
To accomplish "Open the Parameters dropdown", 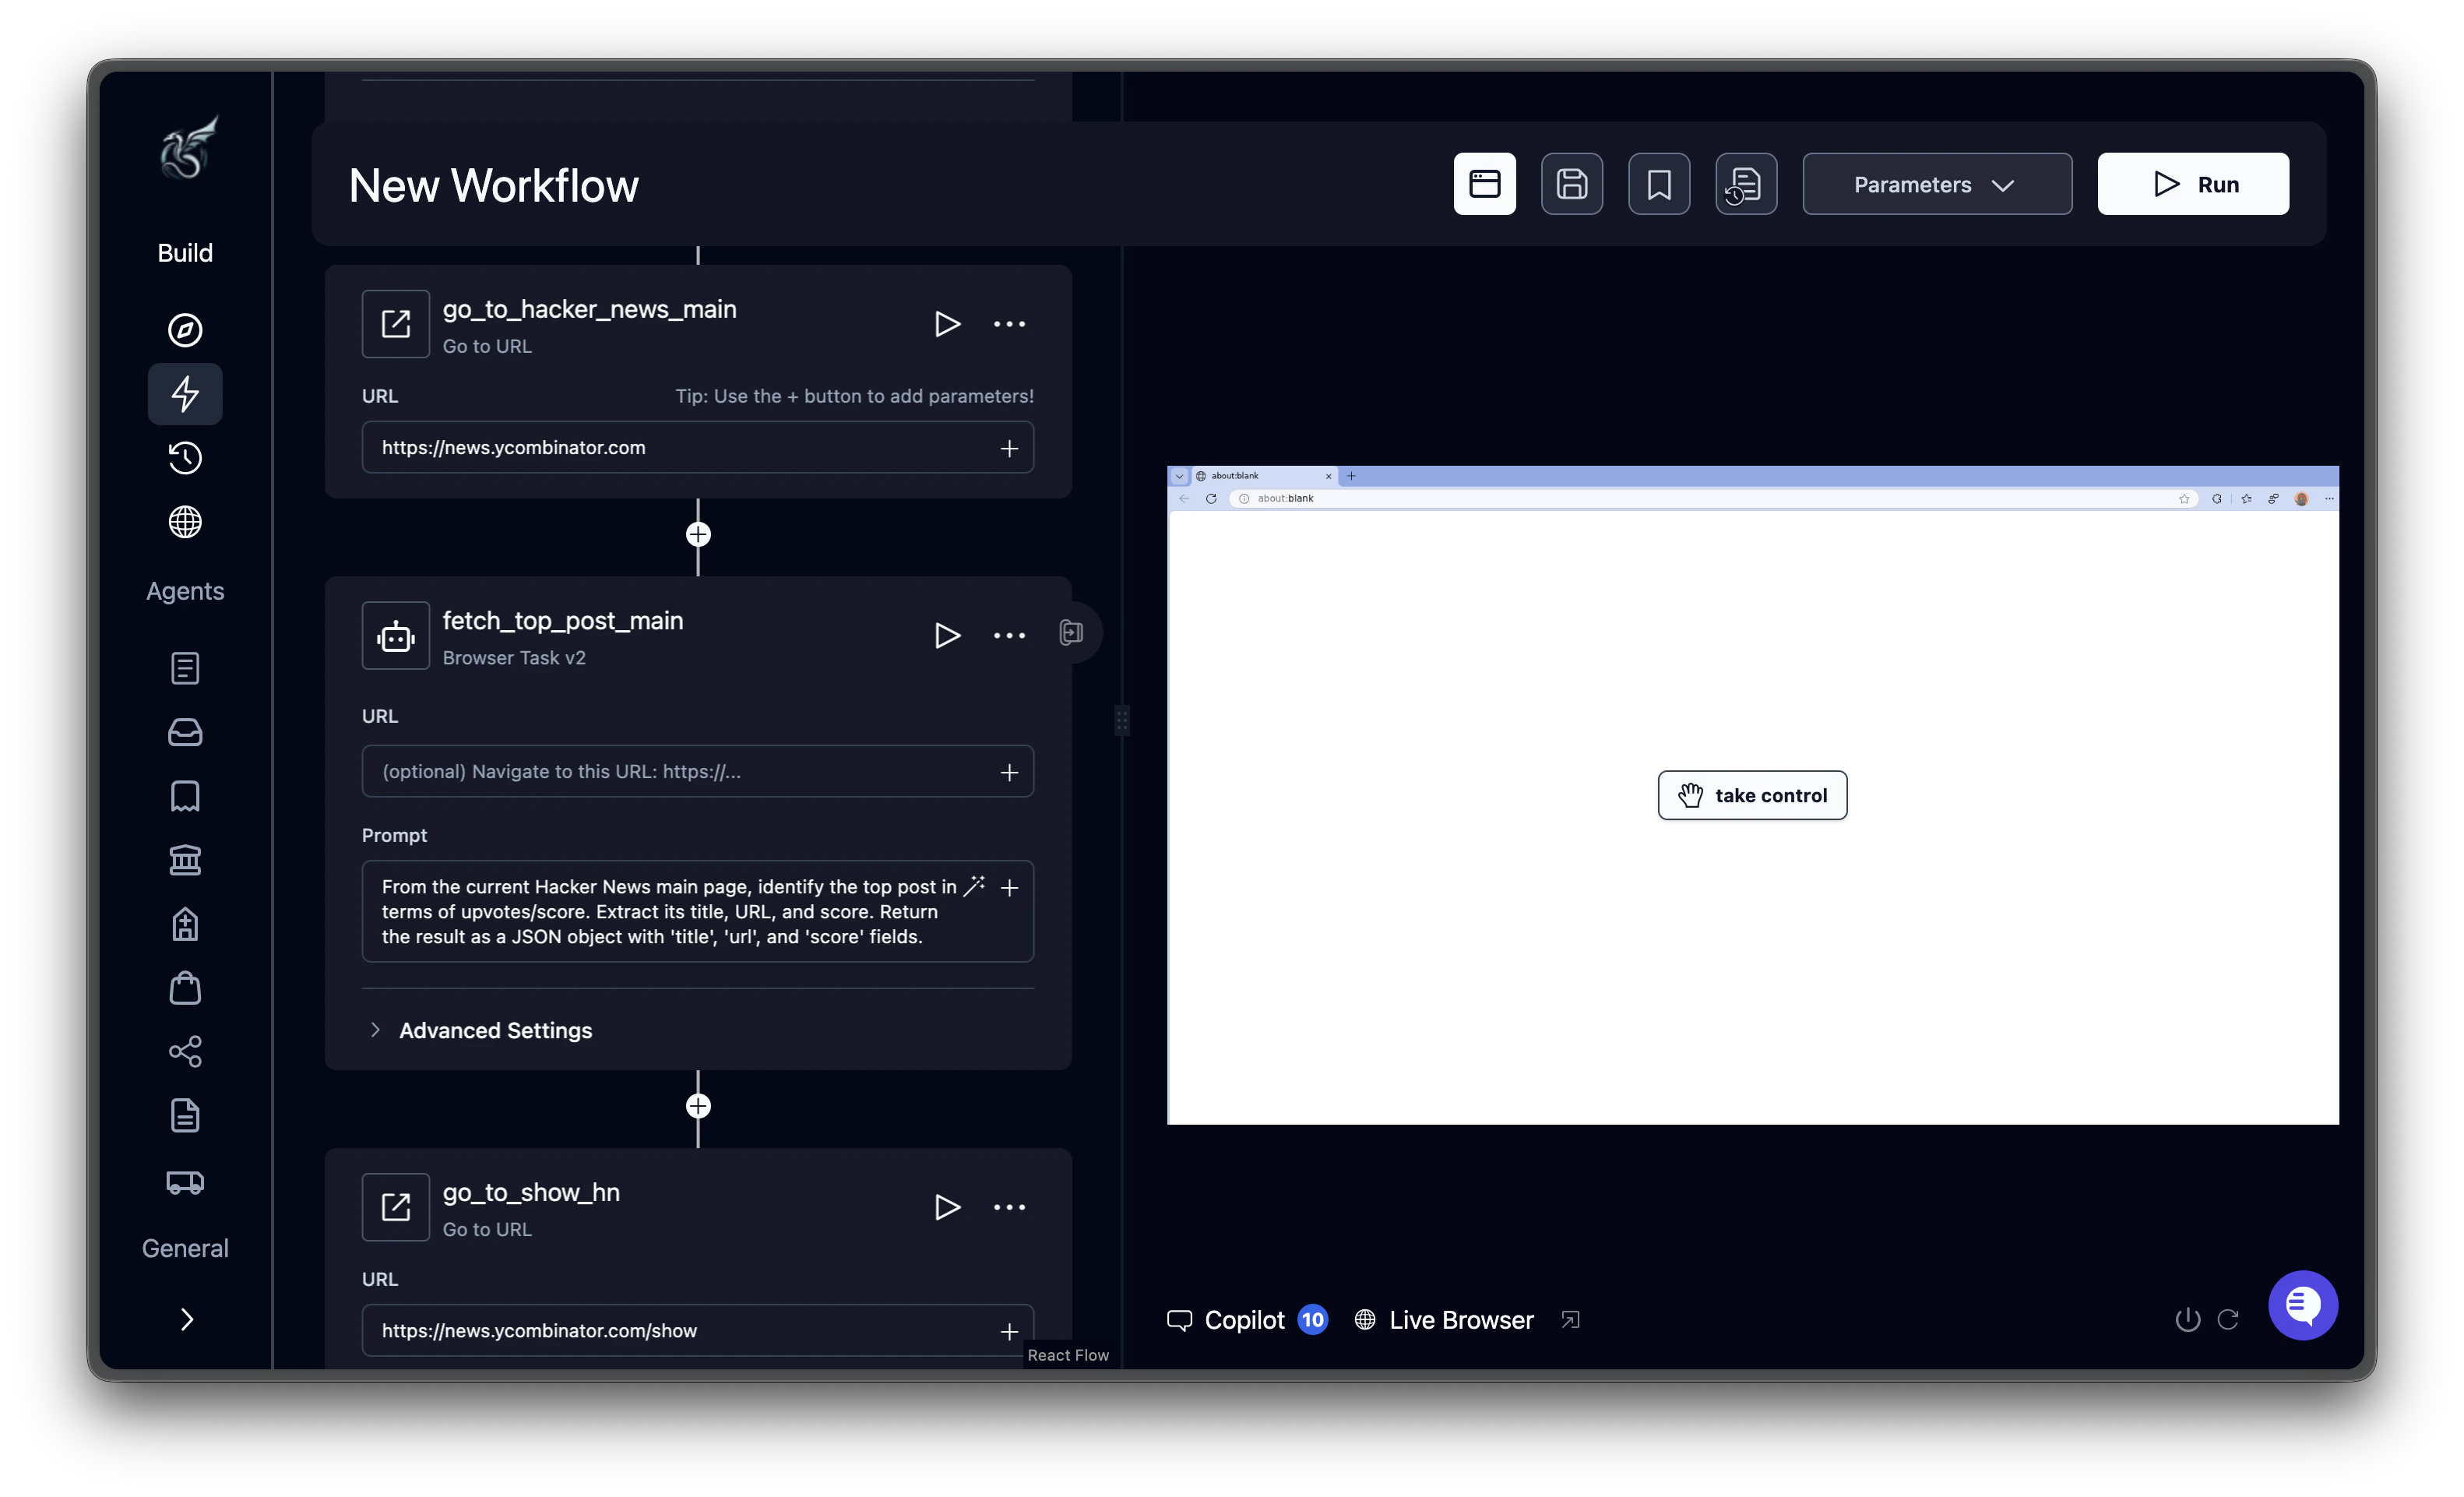I will [x=1935, y=183].
